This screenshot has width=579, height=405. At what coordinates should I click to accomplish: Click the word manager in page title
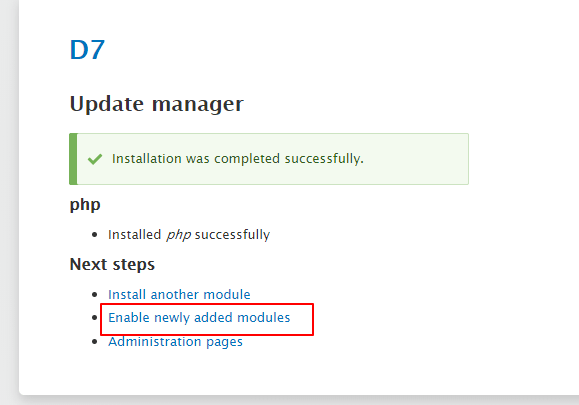click(x=198, y=104)
